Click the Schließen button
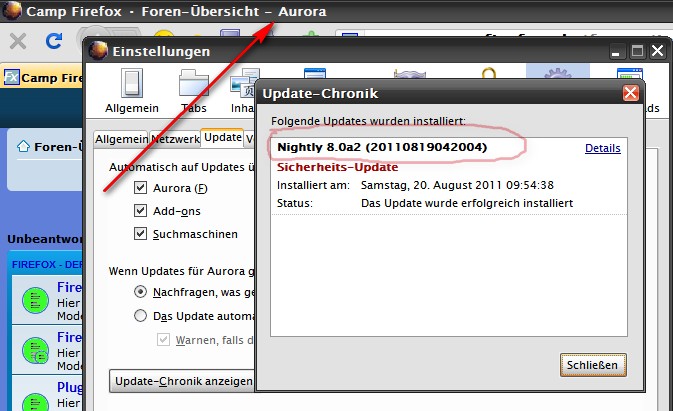This screenshot has height=411, width=673. tap(593, 365)
